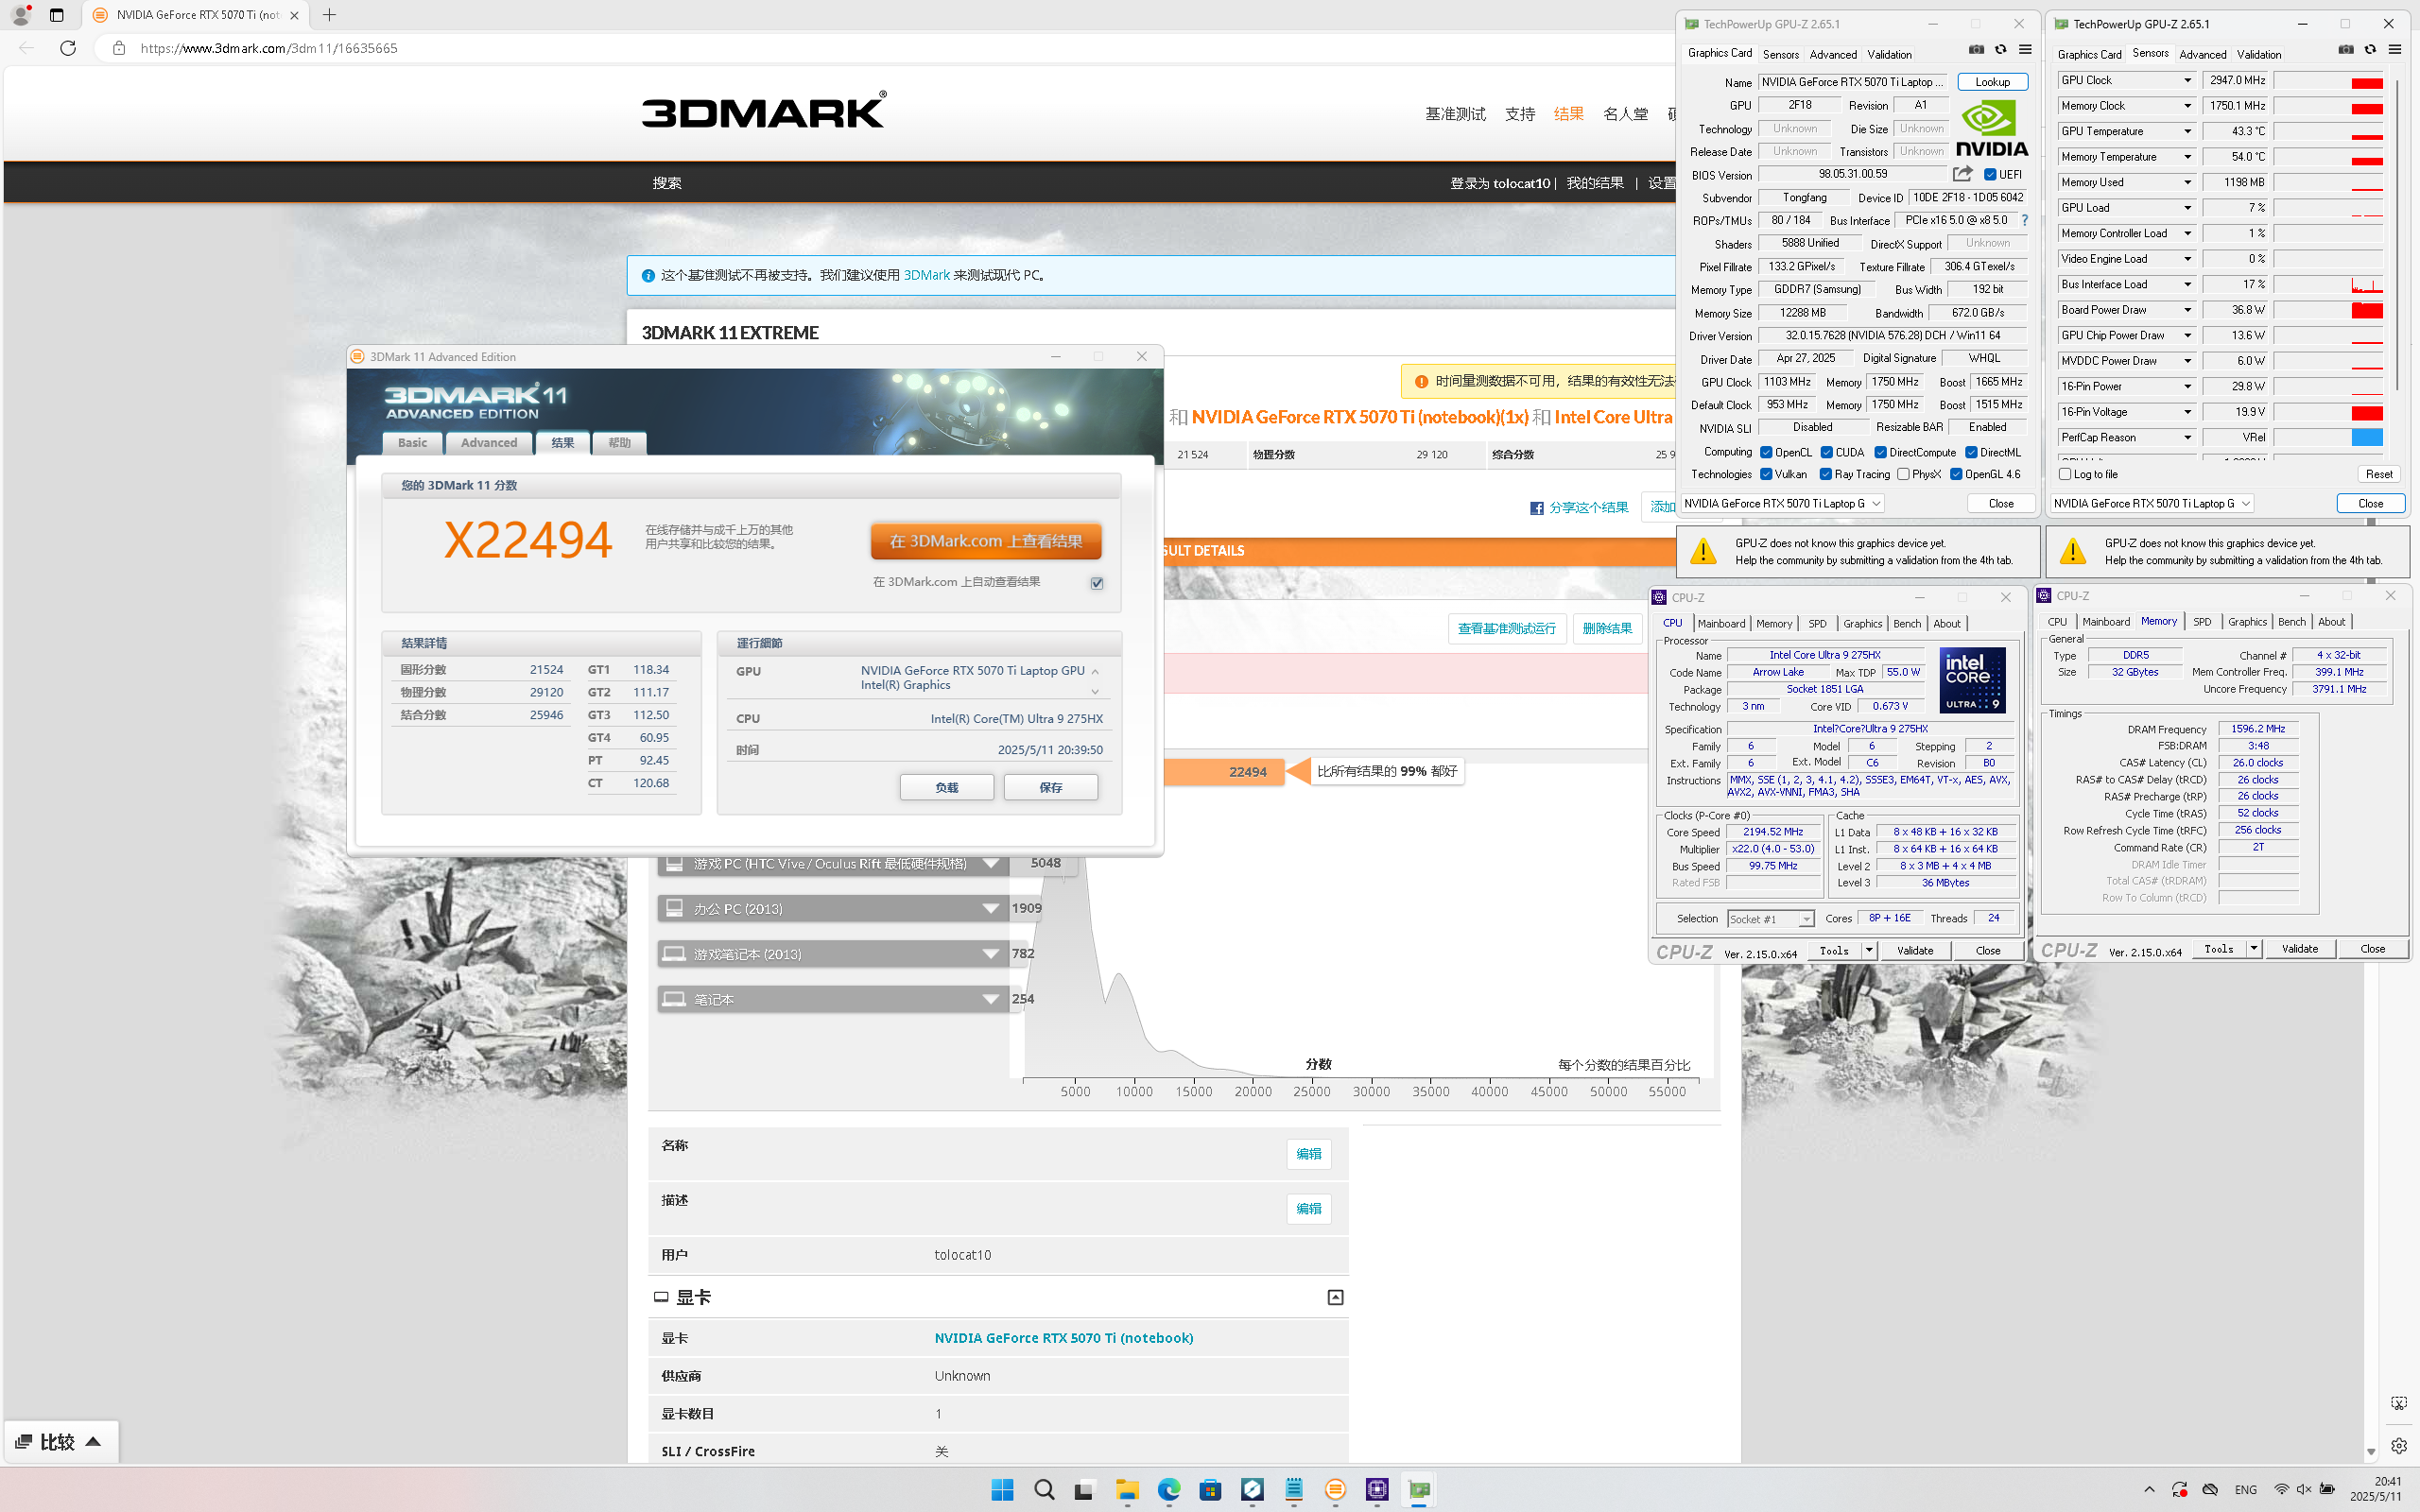Click the browser profile avatar icon
This screenshot has height=1512, width=2420.
click(20, 15)
